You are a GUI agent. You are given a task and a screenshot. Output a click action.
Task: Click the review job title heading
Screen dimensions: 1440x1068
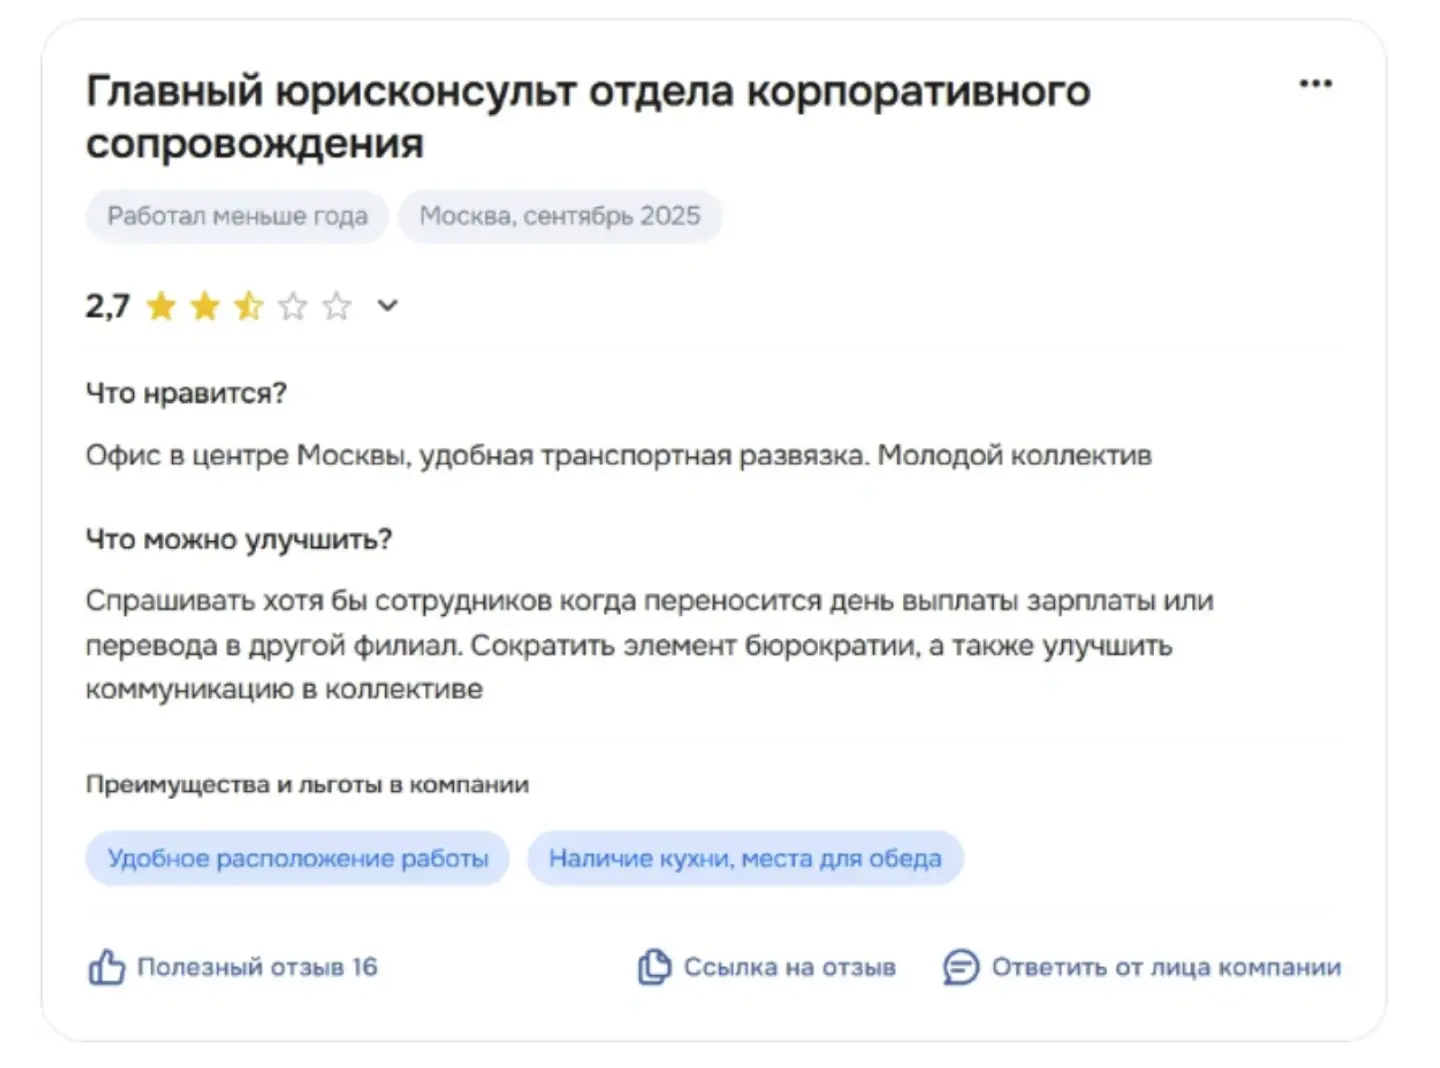coord(588,117)
